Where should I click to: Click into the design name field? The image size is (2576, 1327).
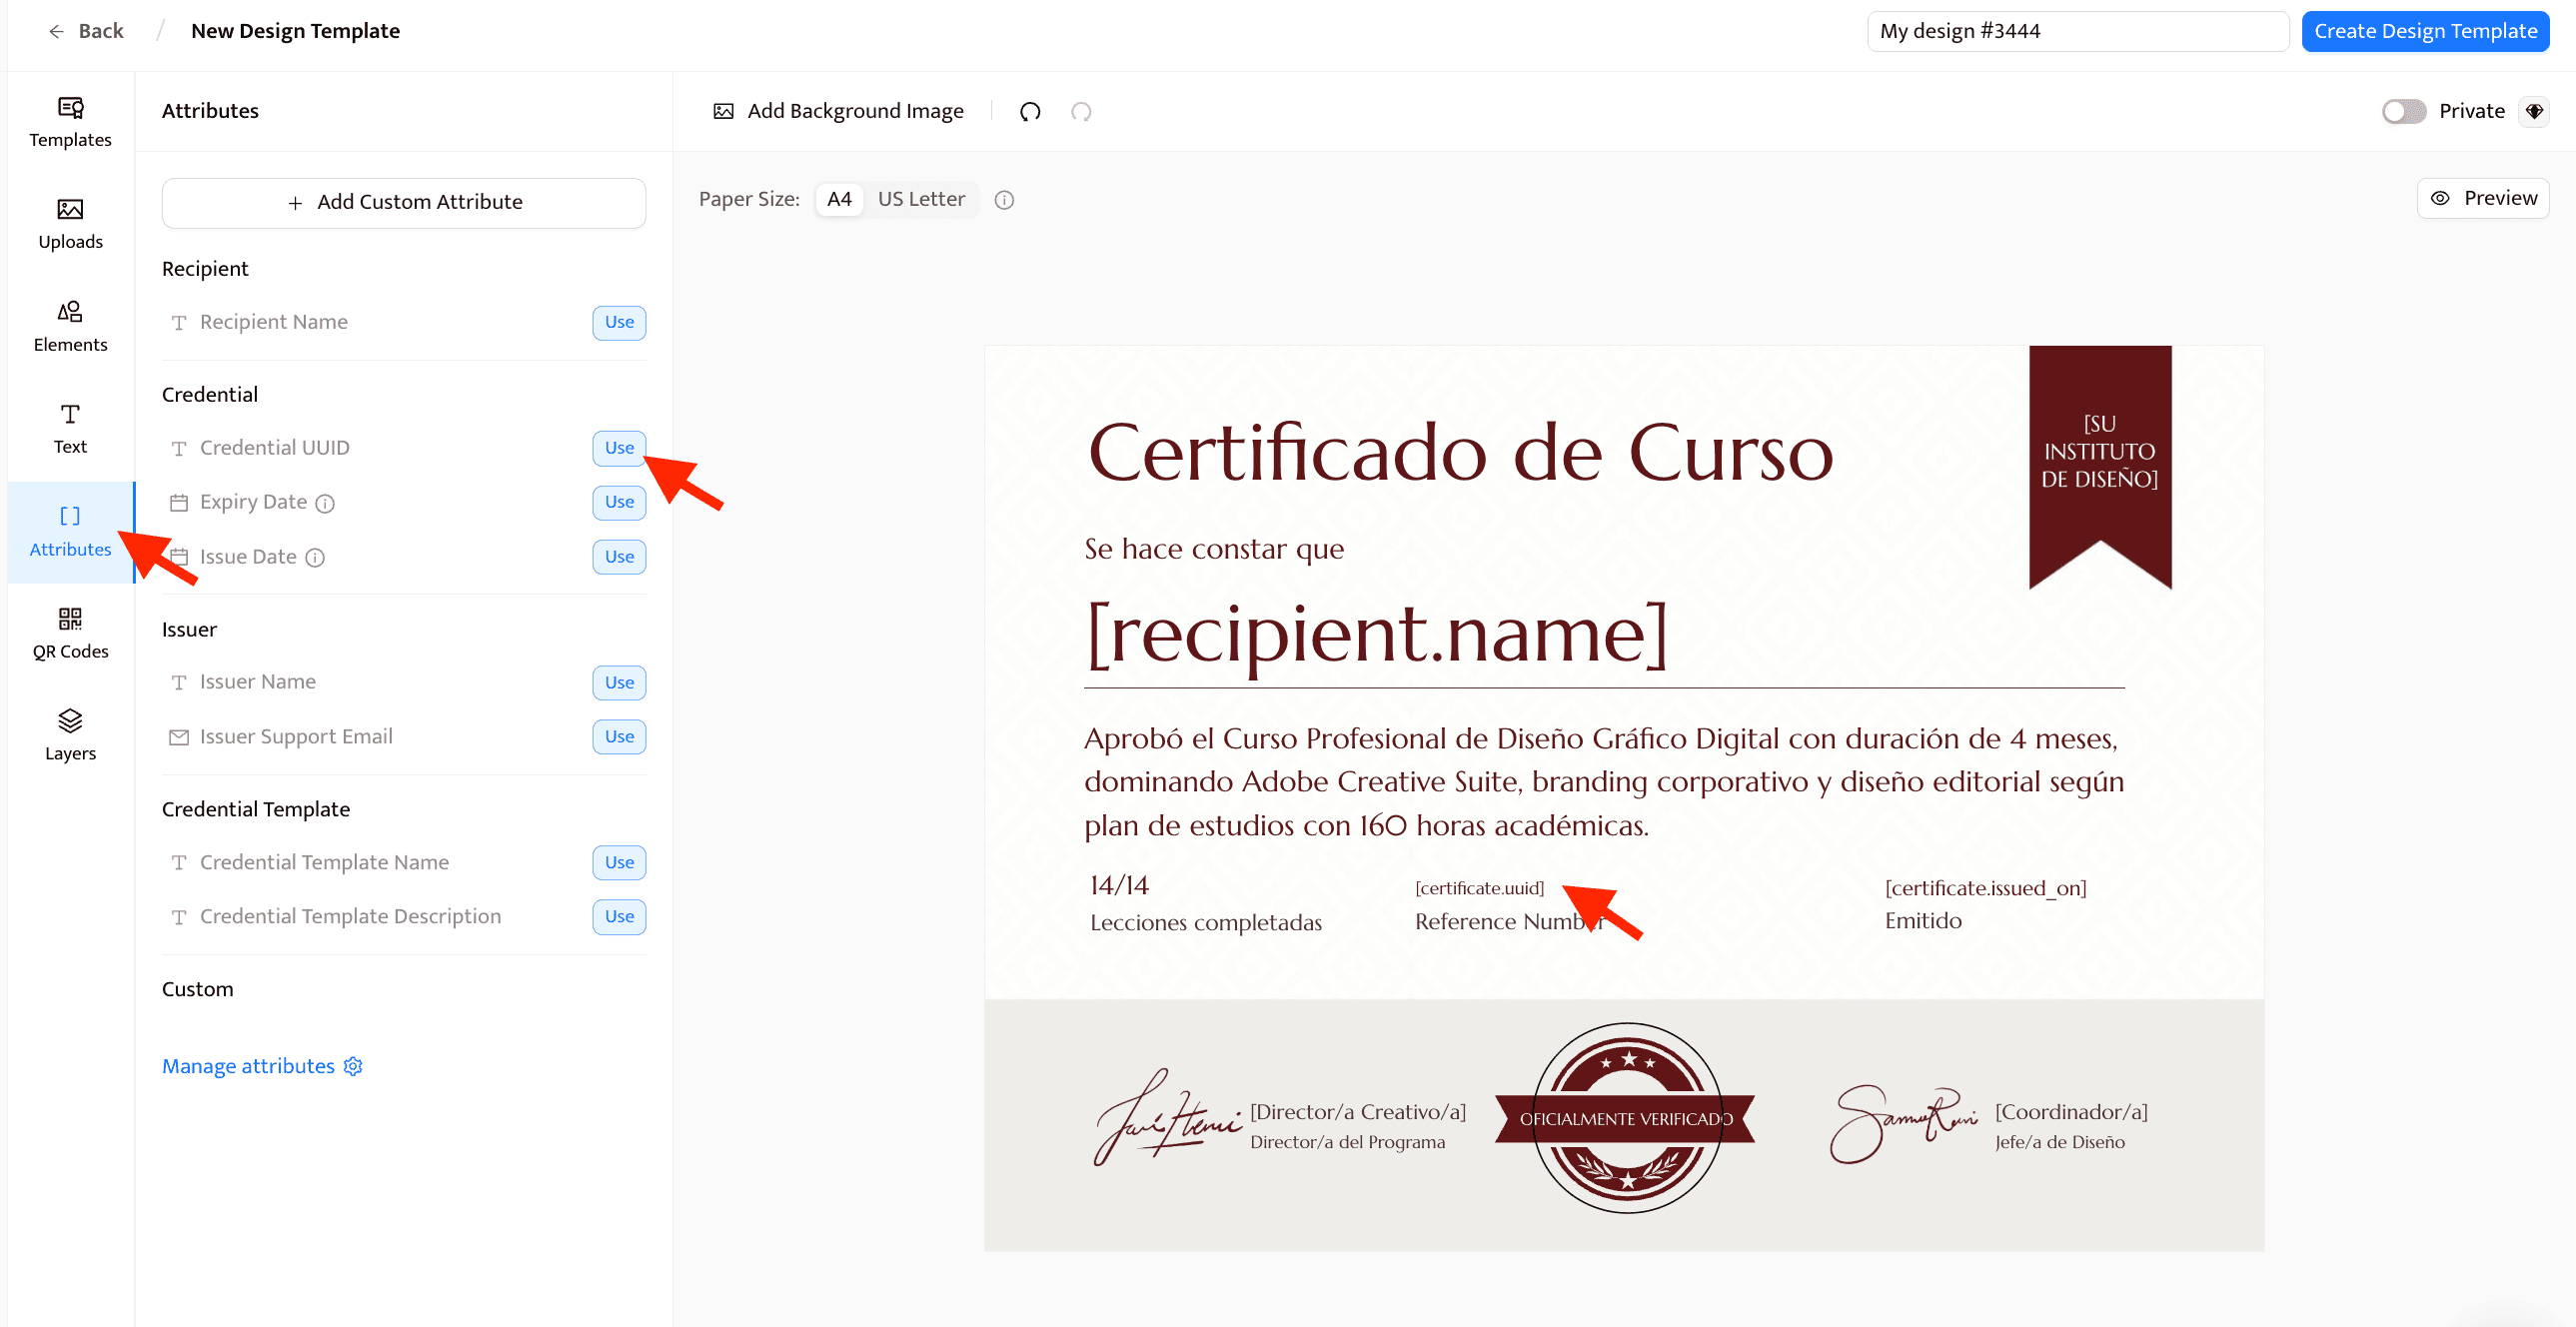coord(2077,31)
